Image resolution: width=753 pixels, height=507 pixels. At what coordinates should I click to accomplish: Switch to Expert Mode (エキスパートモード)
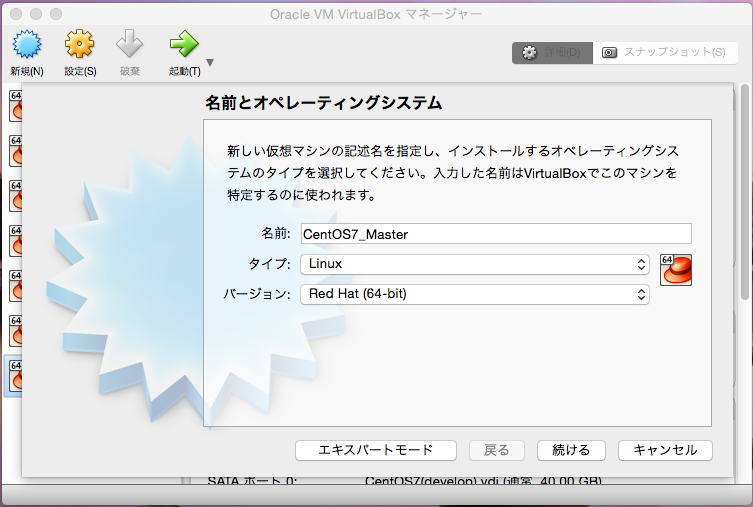tap(376, 450)
